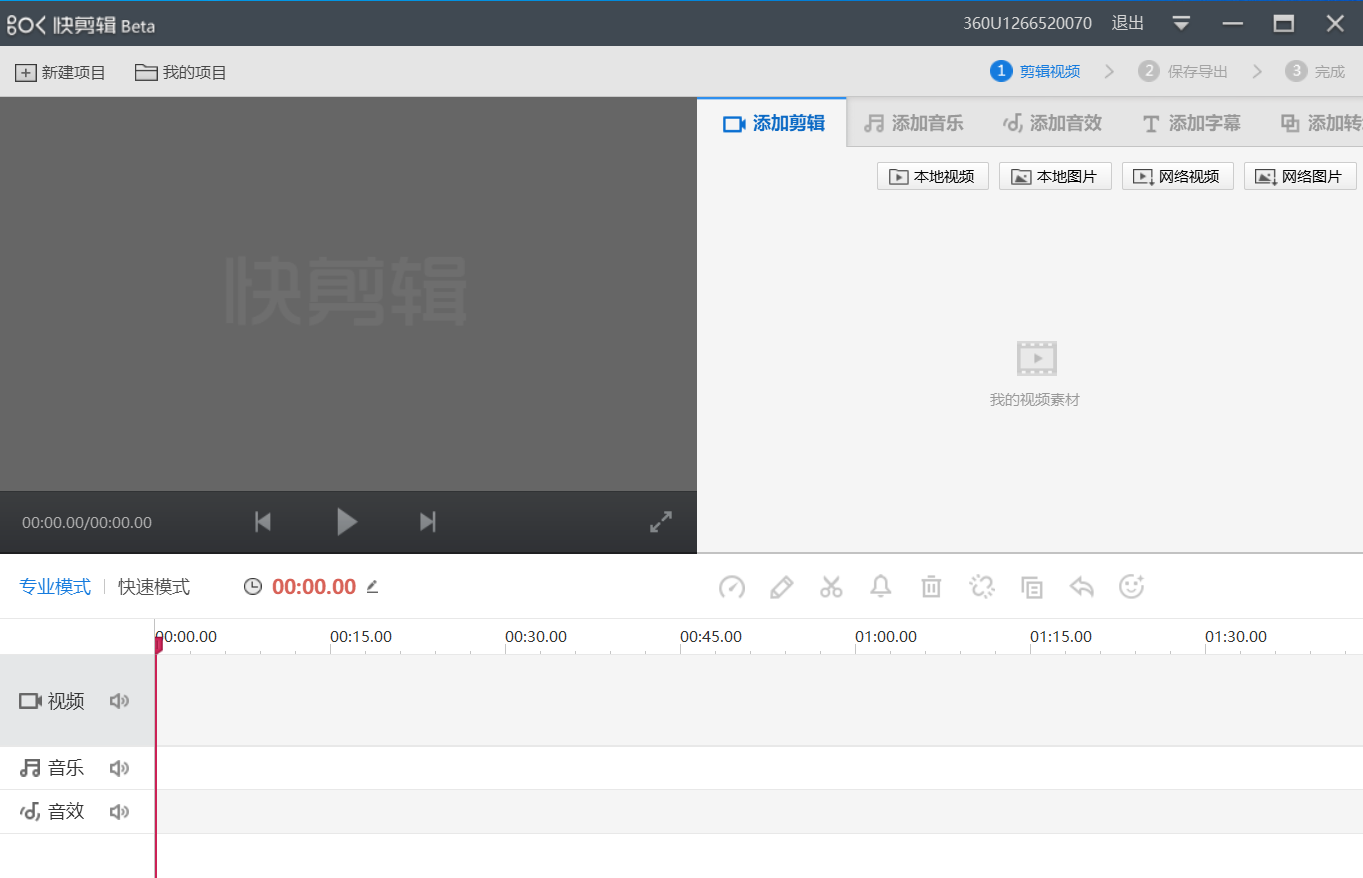Click the smiley sticker icon
This screenshot has height=878, width=1363.
[x=1132, y=587]
